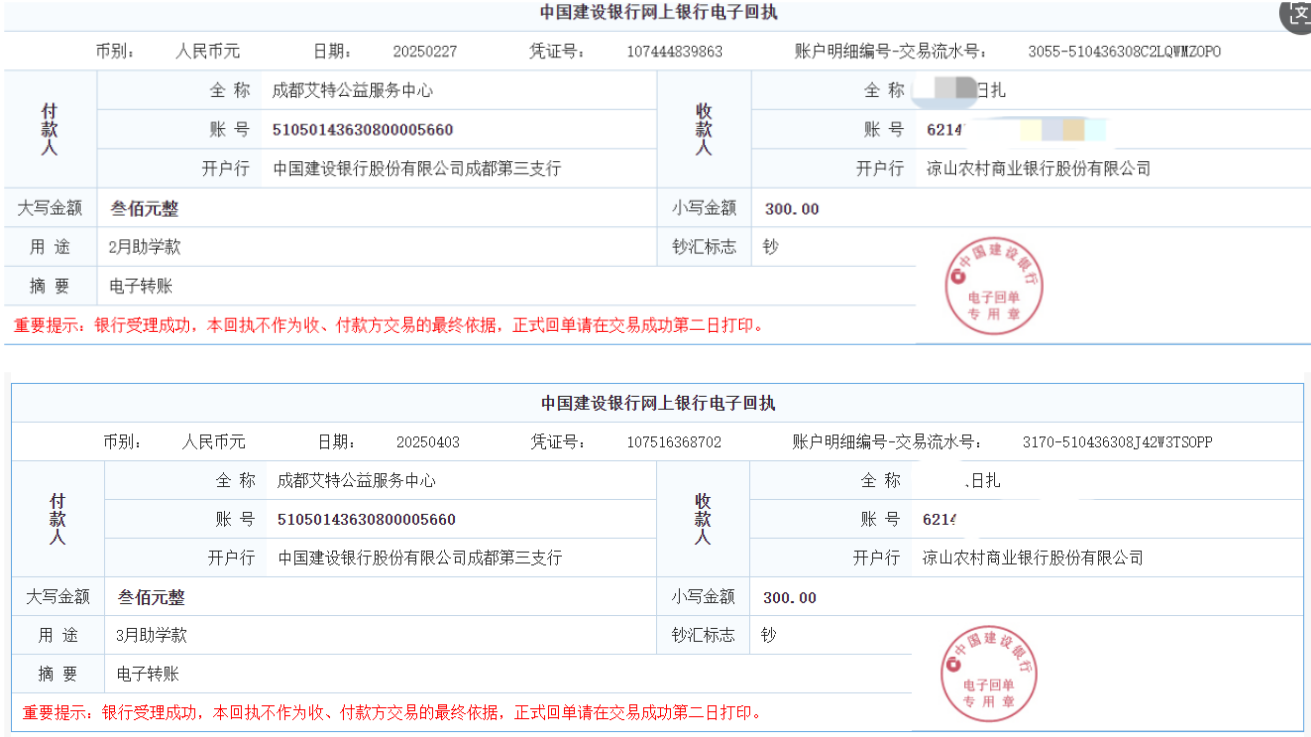The height and width of the screenshot is (737, 1311).
Task: Click red 重要提示 notice in 20250227 receipt
Action: [x=389, y=326]
